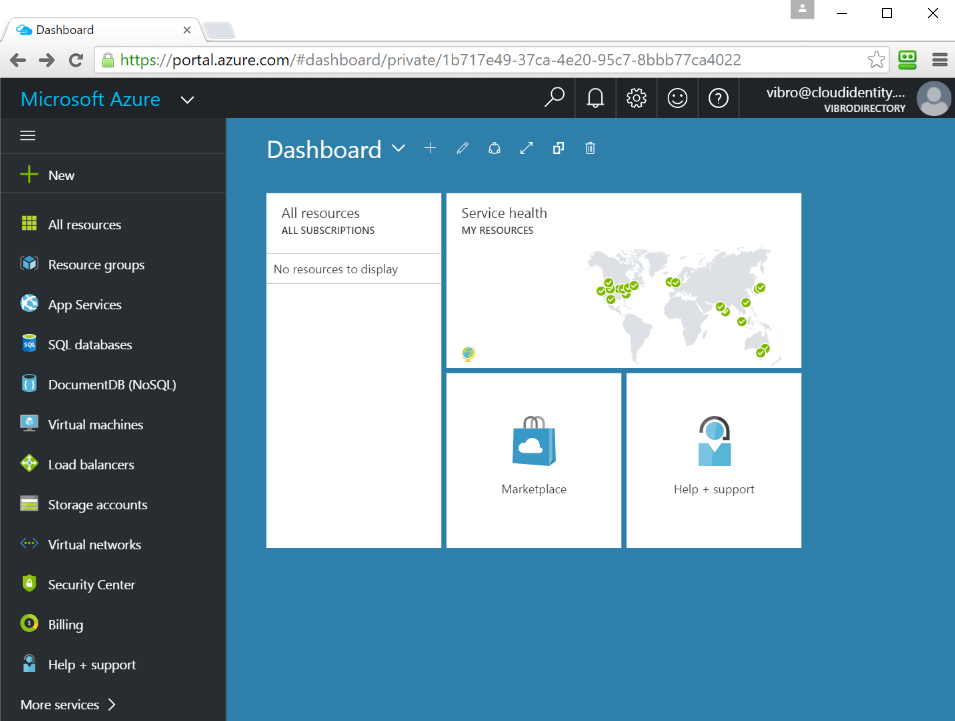Click the Security Center shield icon

pyautogui.click(x=29, y=583)
